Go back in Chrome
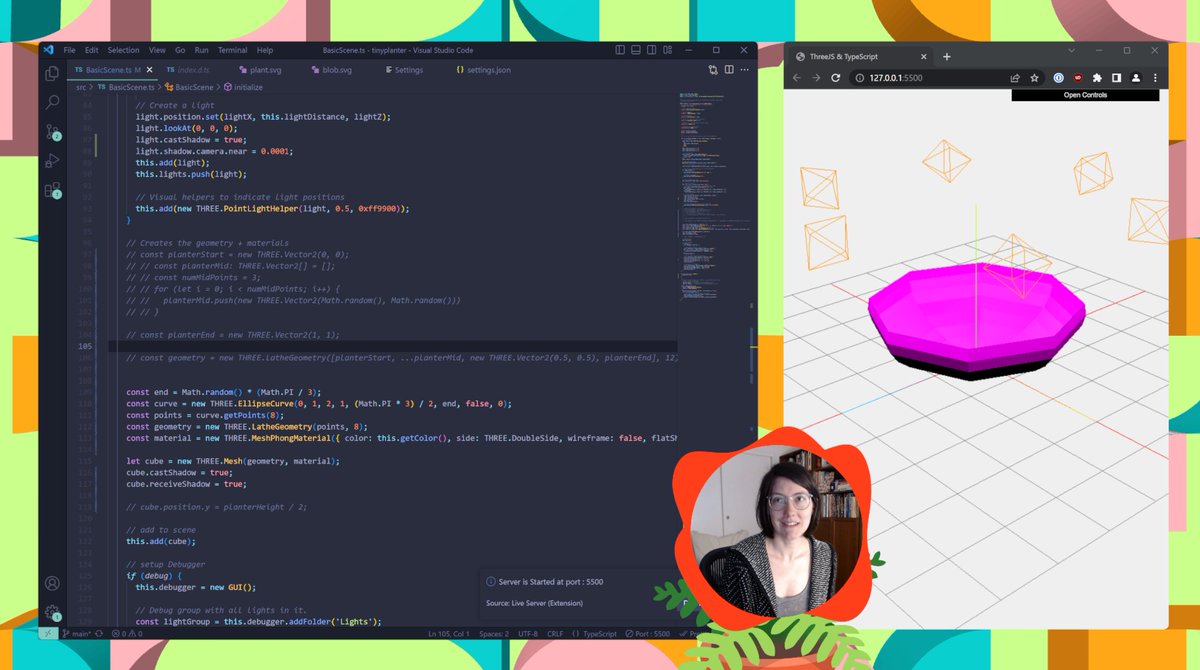 (797, 78)
